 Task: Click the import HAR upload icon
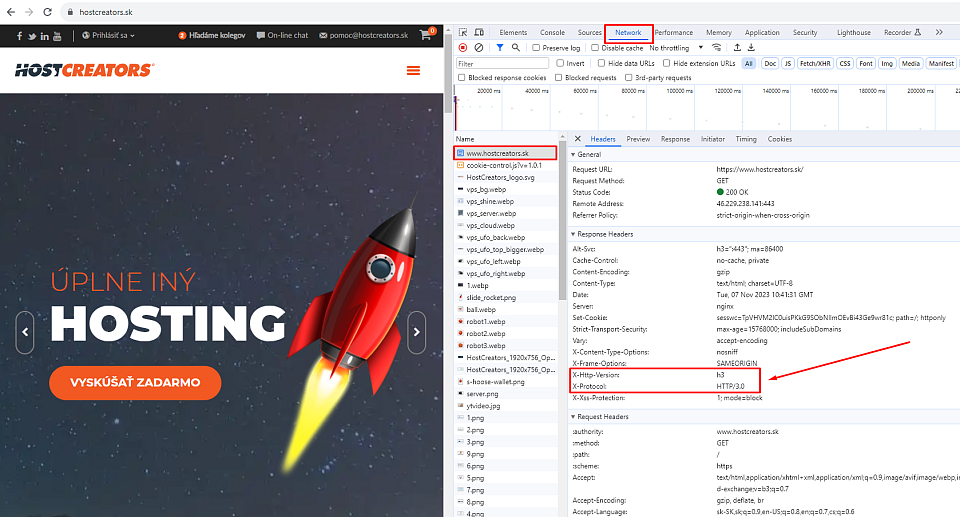pyautogui.click(x=737, y=47)
